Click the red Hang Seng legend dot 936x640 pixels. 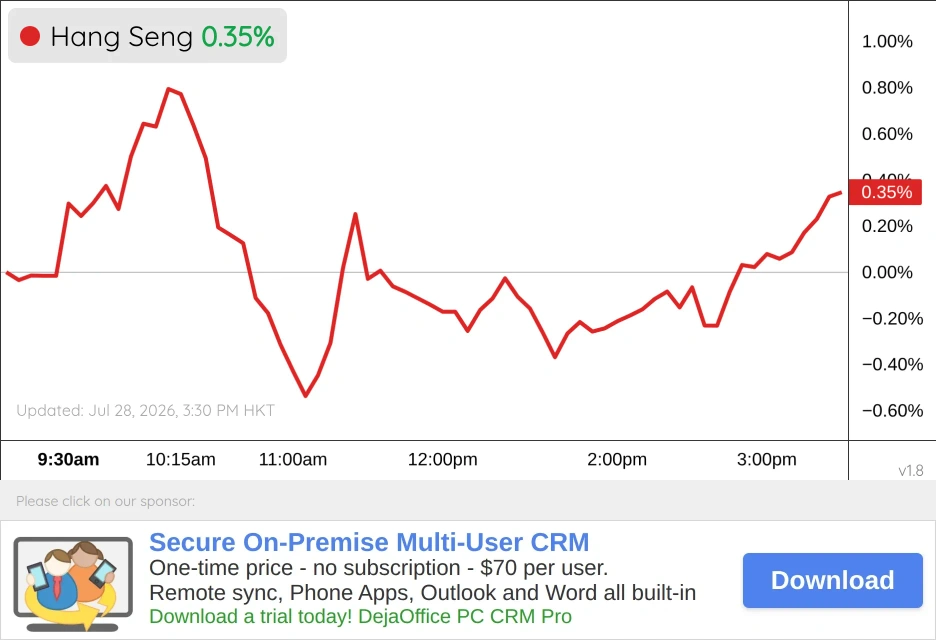click(x=30, y=36)
